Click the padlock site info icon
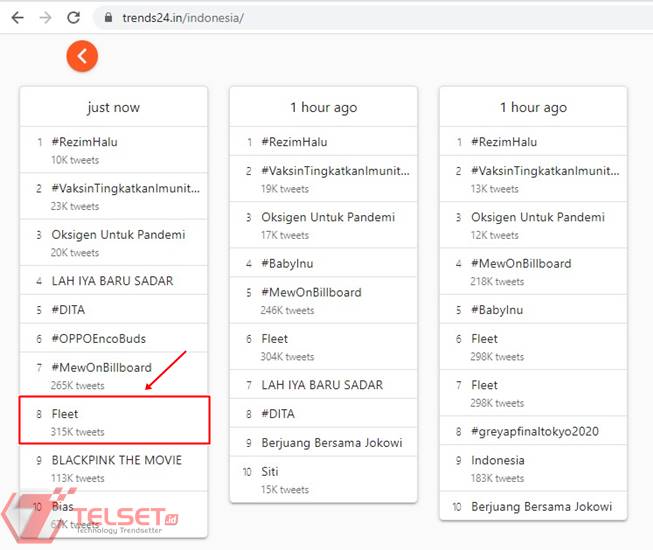Screen dimensions: 653x550 point(108,19)
